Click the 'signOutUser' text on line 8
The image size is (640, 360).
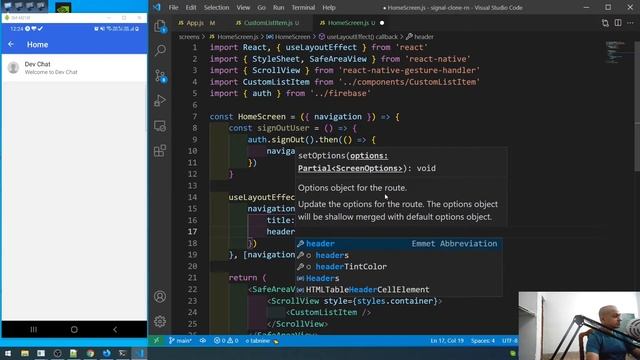pos(283,128)
